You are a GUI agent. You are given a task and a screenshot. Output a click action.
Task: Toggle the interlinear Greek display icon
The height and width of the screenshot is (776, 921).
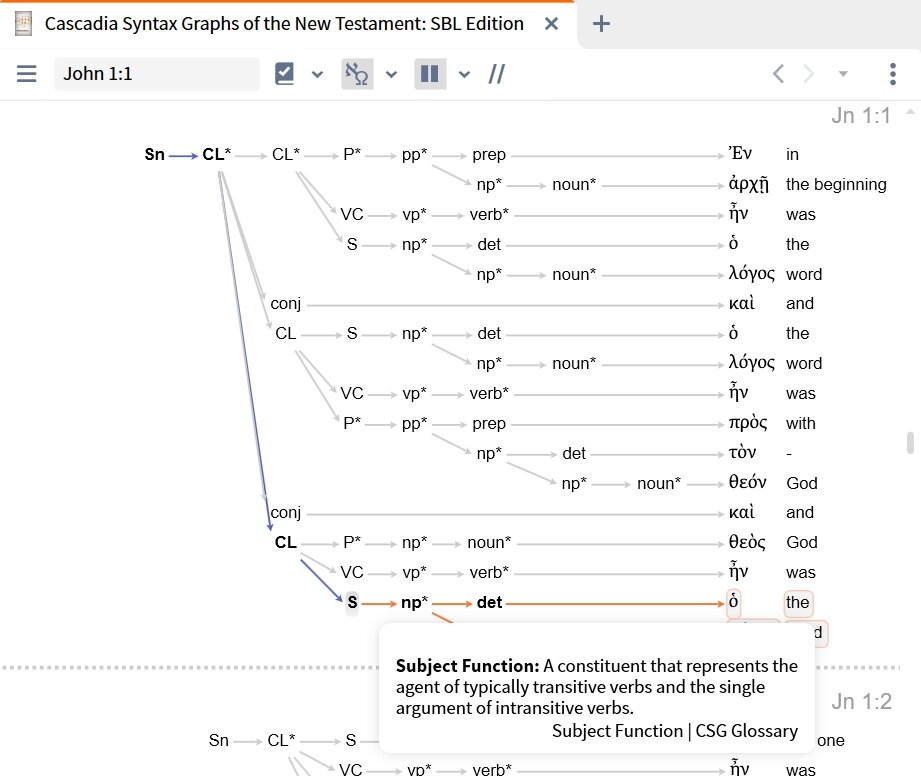click(x=357, y=74)
